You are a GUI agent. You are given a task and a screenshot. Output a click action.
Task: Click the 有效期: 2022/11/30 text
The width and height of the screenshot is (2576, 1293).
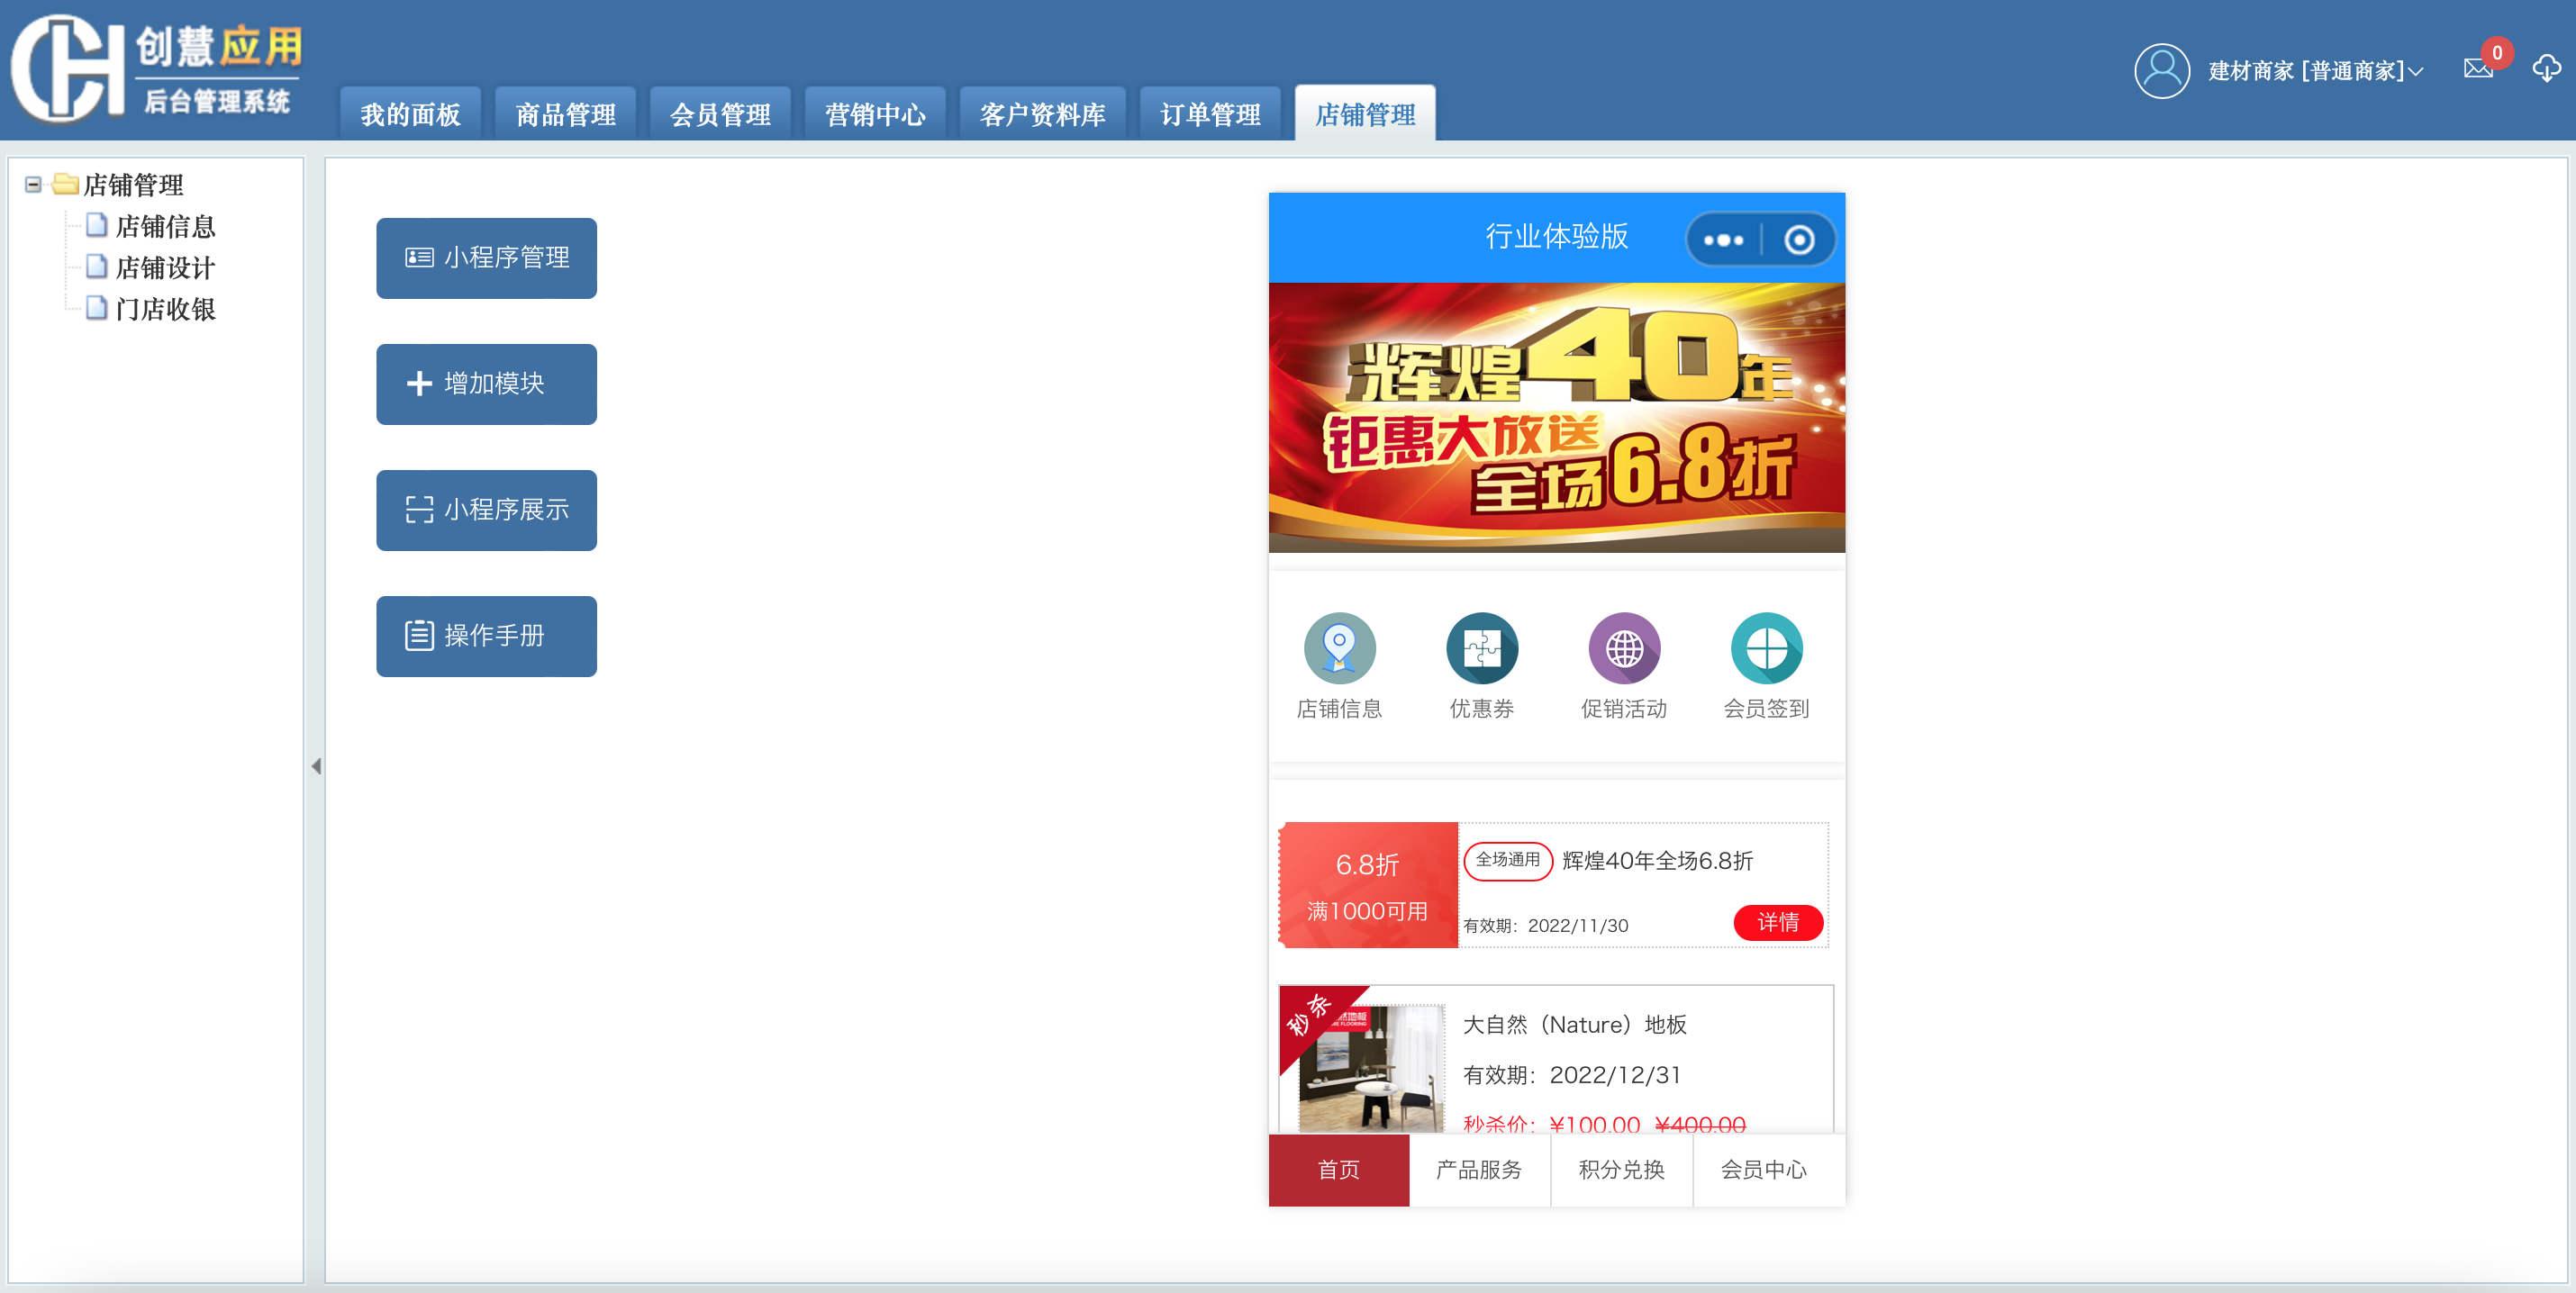pos(1546,926)
